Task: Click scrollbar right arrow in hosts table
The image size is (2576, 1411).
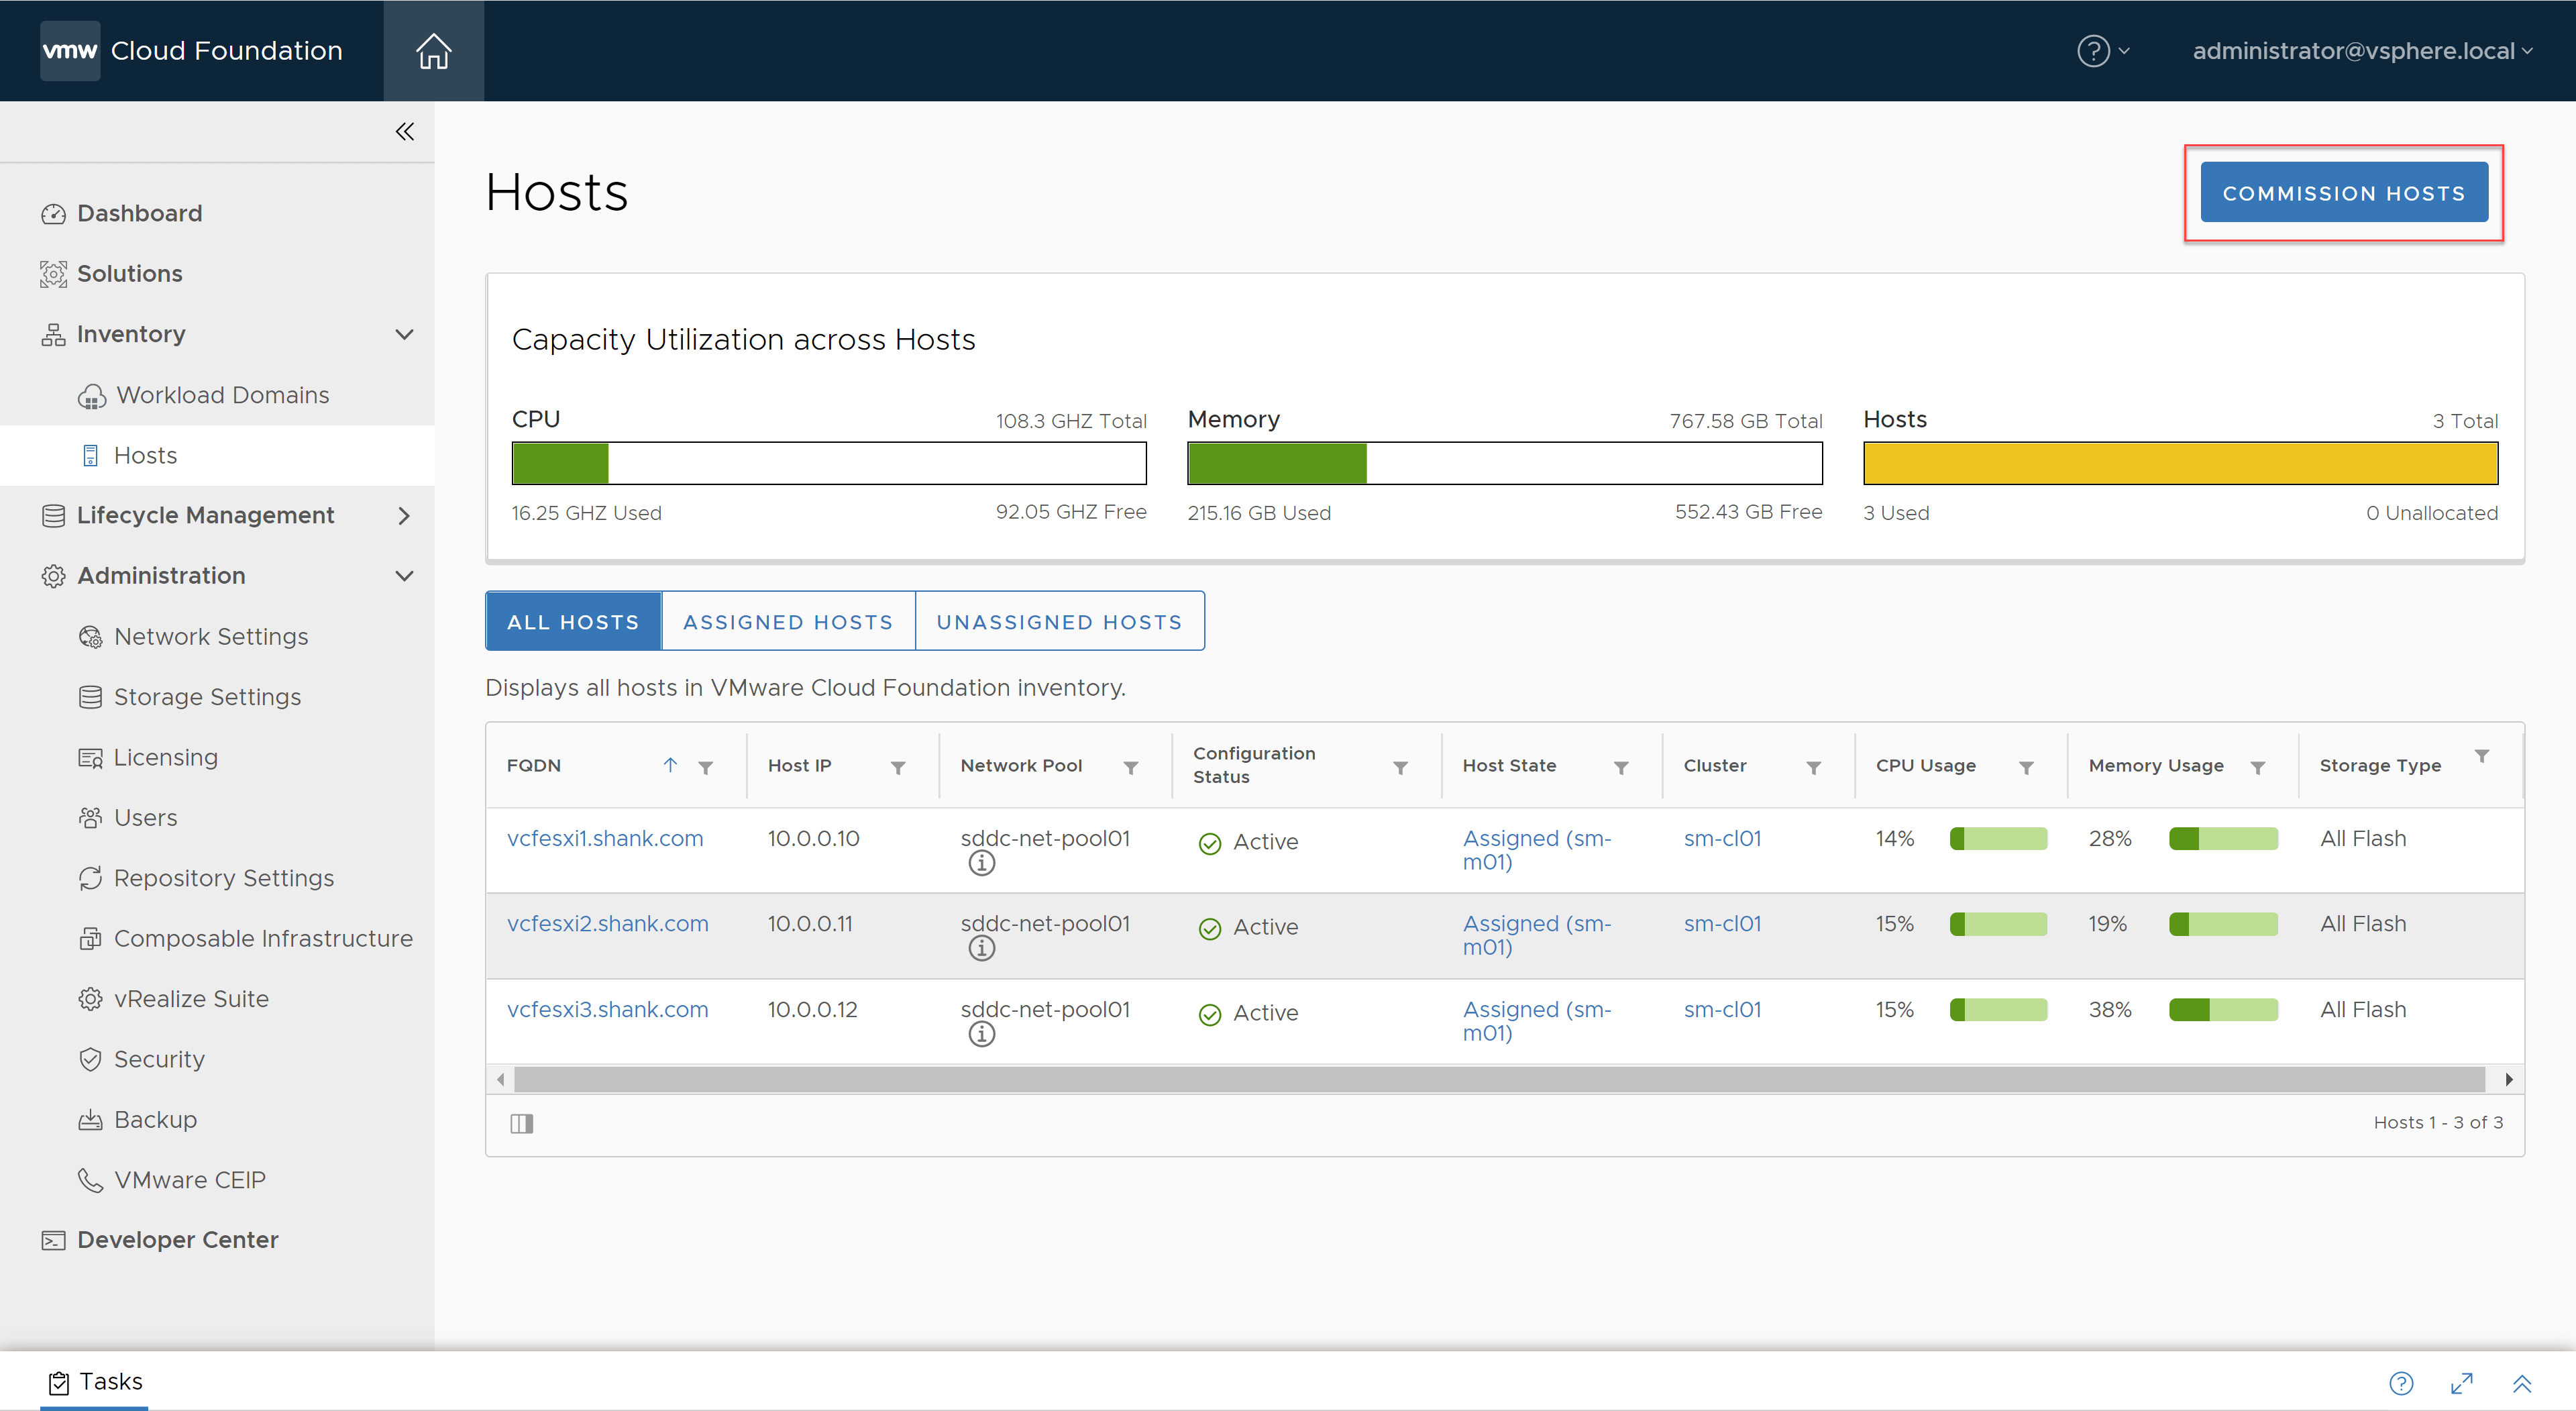Action: pos(2508,1079)
